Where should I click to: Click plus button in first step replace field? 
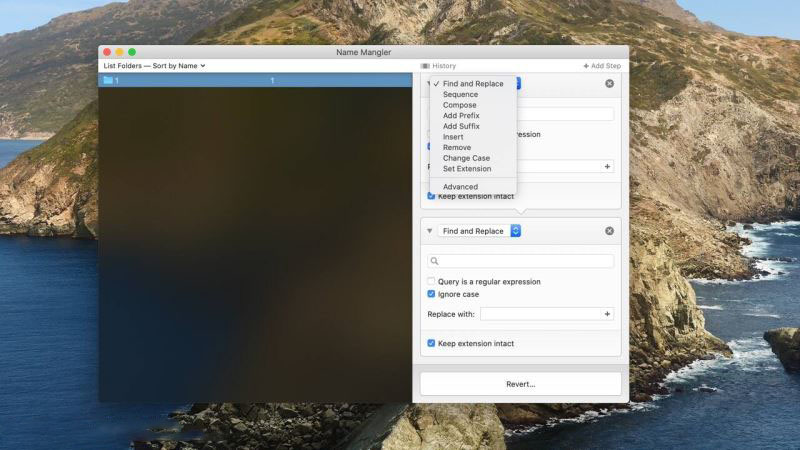click(x=607, y=167)
